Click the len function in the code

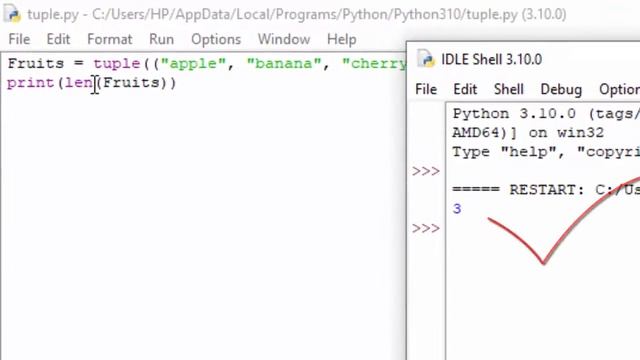click(79, 82)
